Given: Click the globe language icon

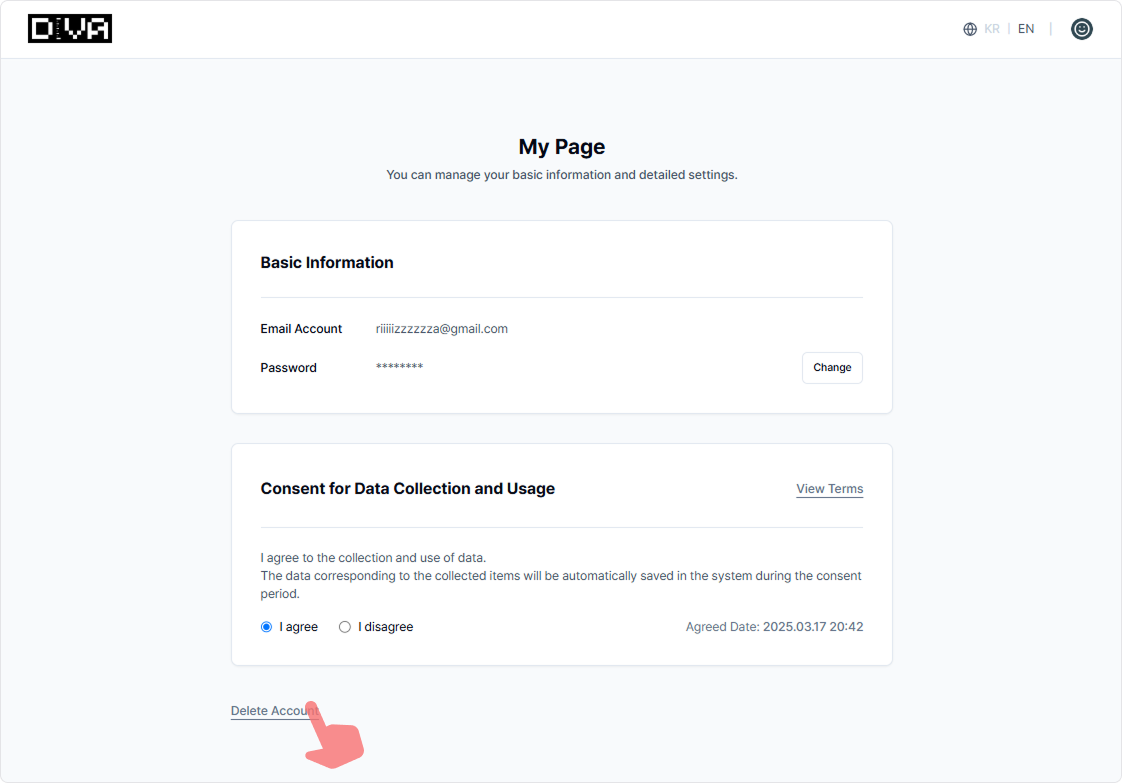Looking at the screenshot, I should (x=969, y=29).
